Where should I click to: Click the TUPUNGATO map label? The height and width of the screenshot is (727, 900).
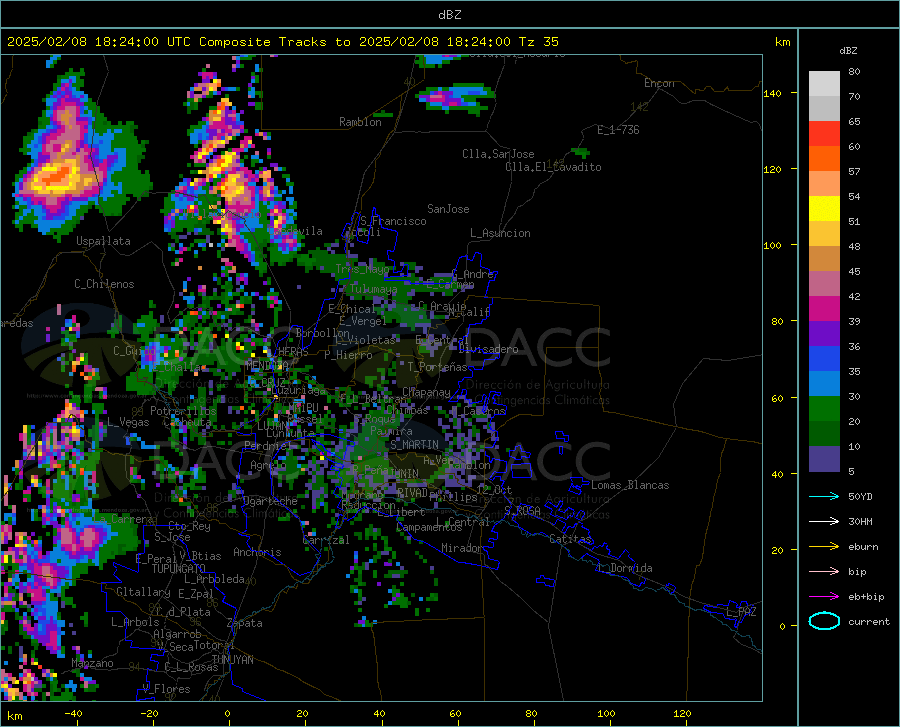tap(179, 569)
